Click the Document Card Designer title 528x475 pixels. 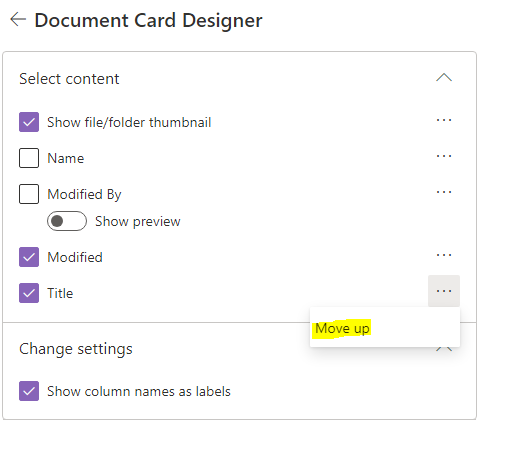(148, 21)
